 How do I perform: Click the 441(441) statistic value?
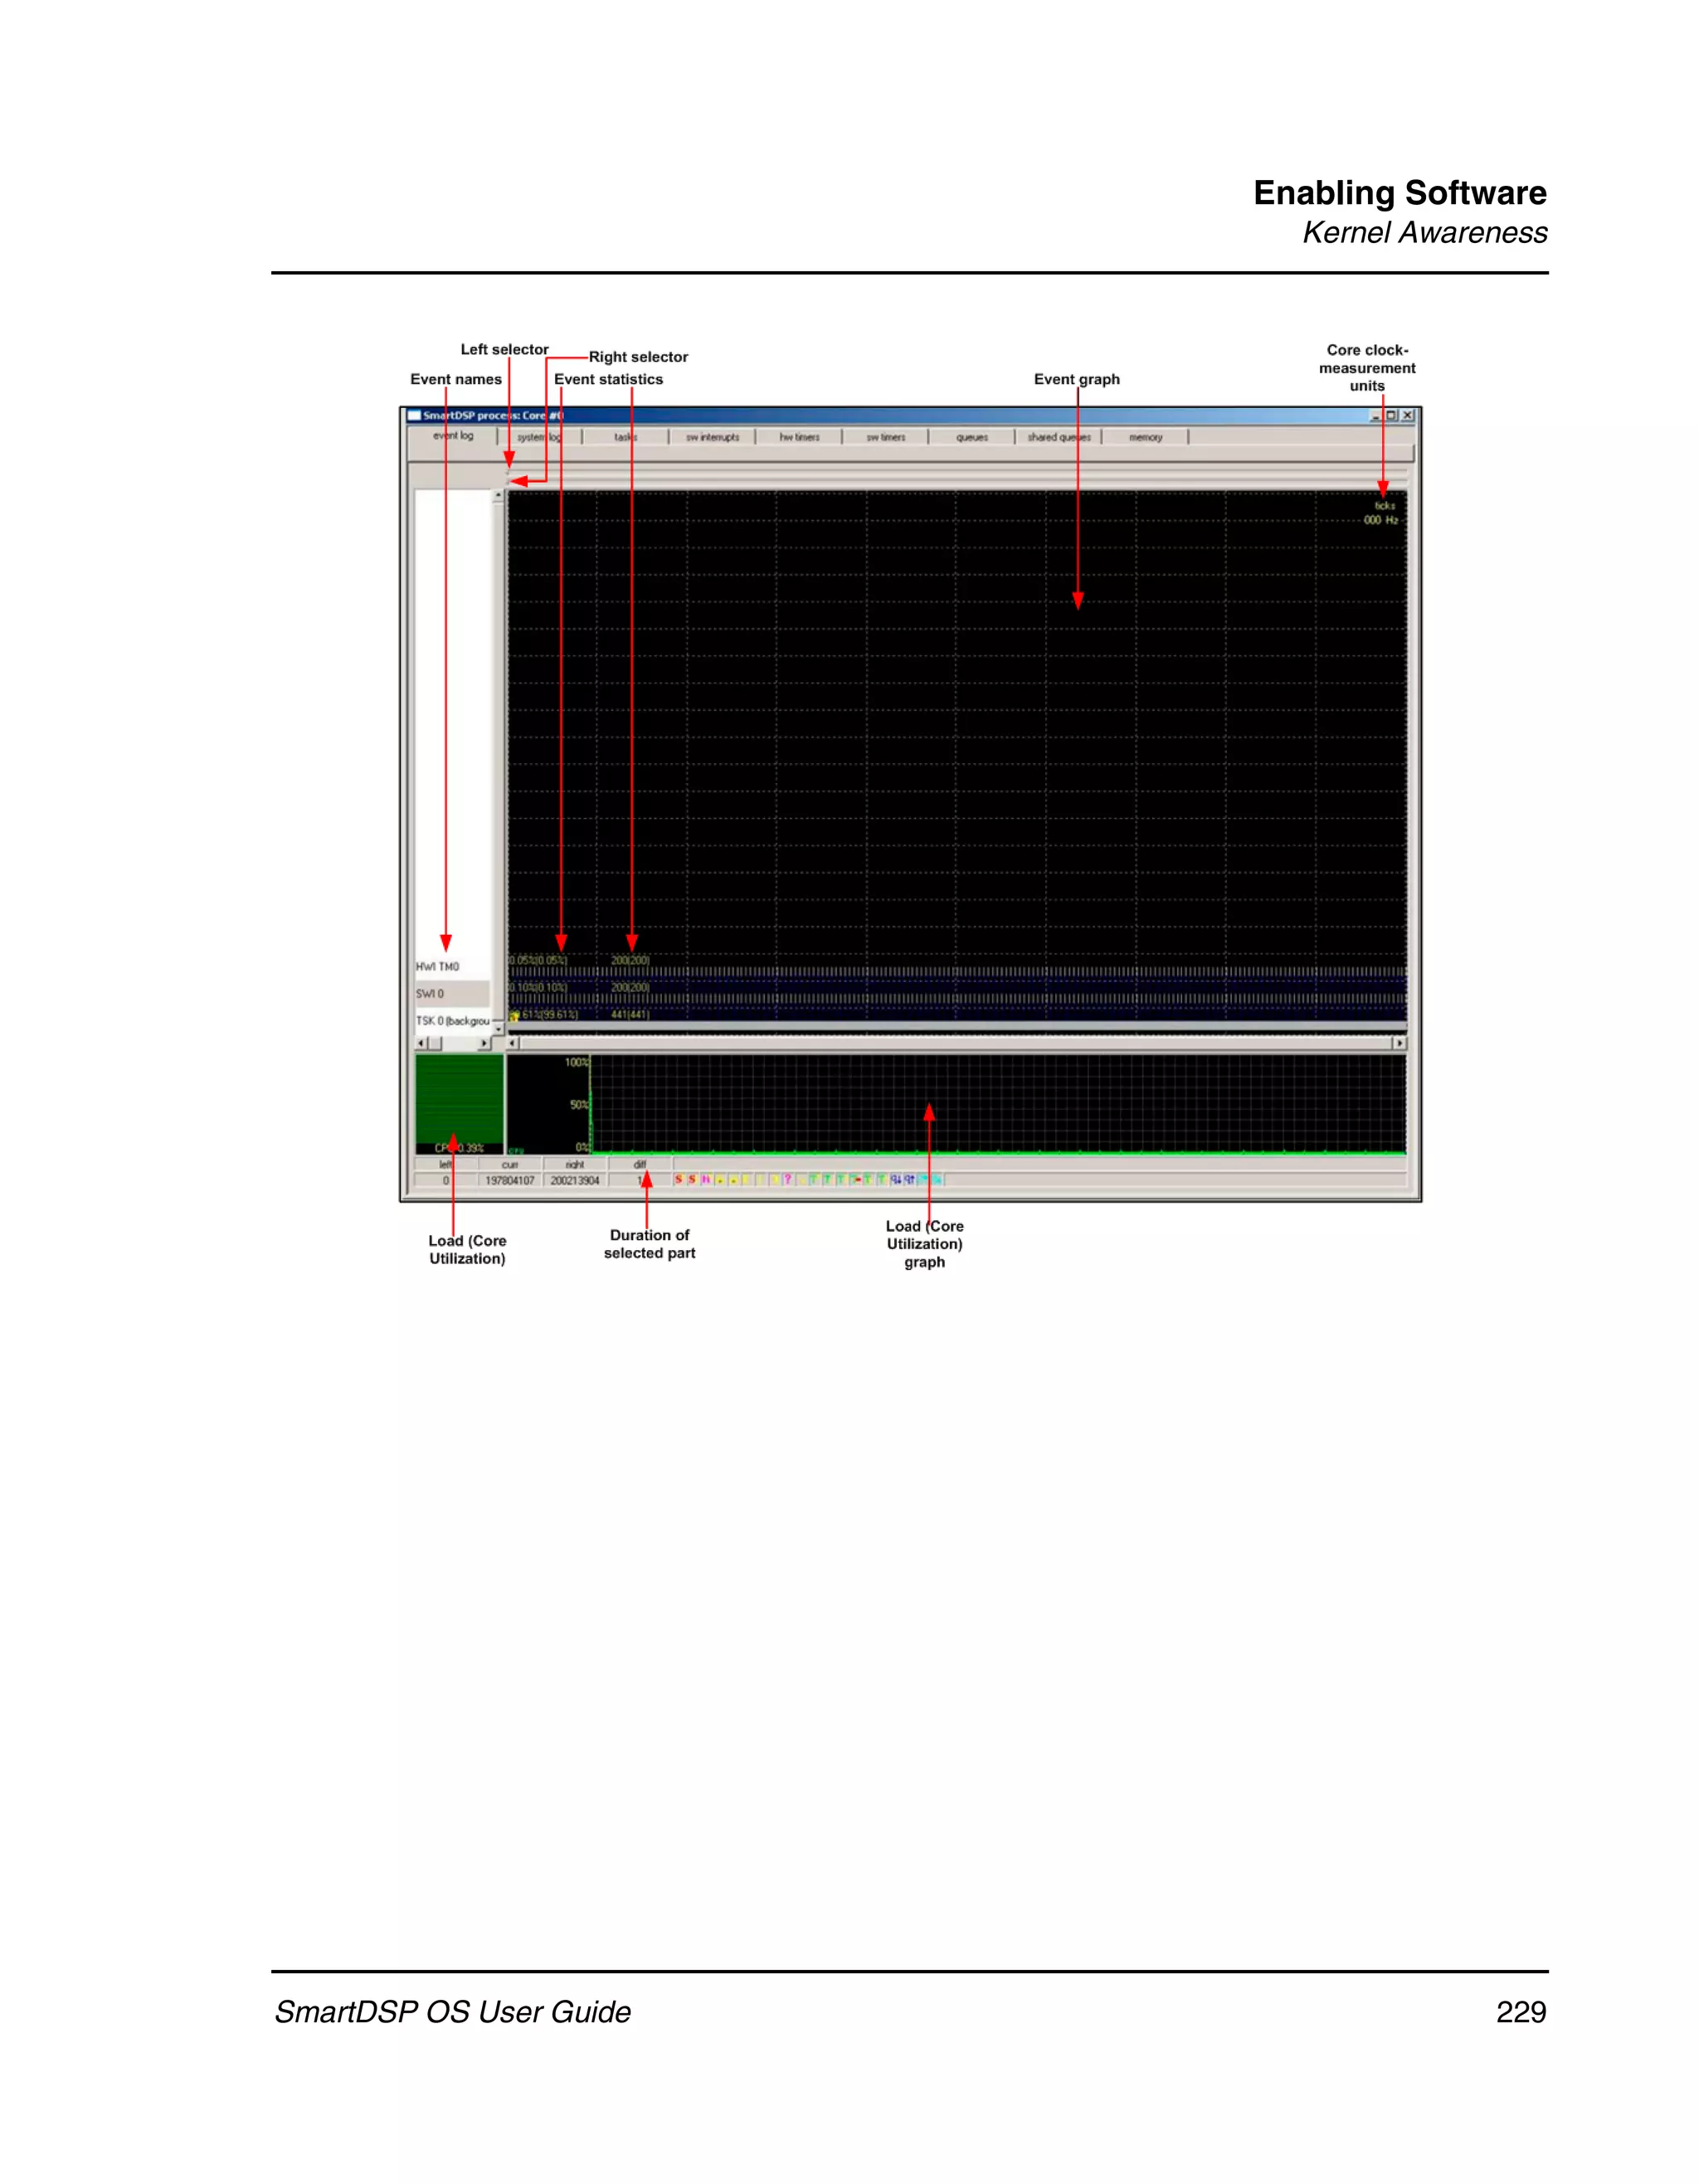630,1015
